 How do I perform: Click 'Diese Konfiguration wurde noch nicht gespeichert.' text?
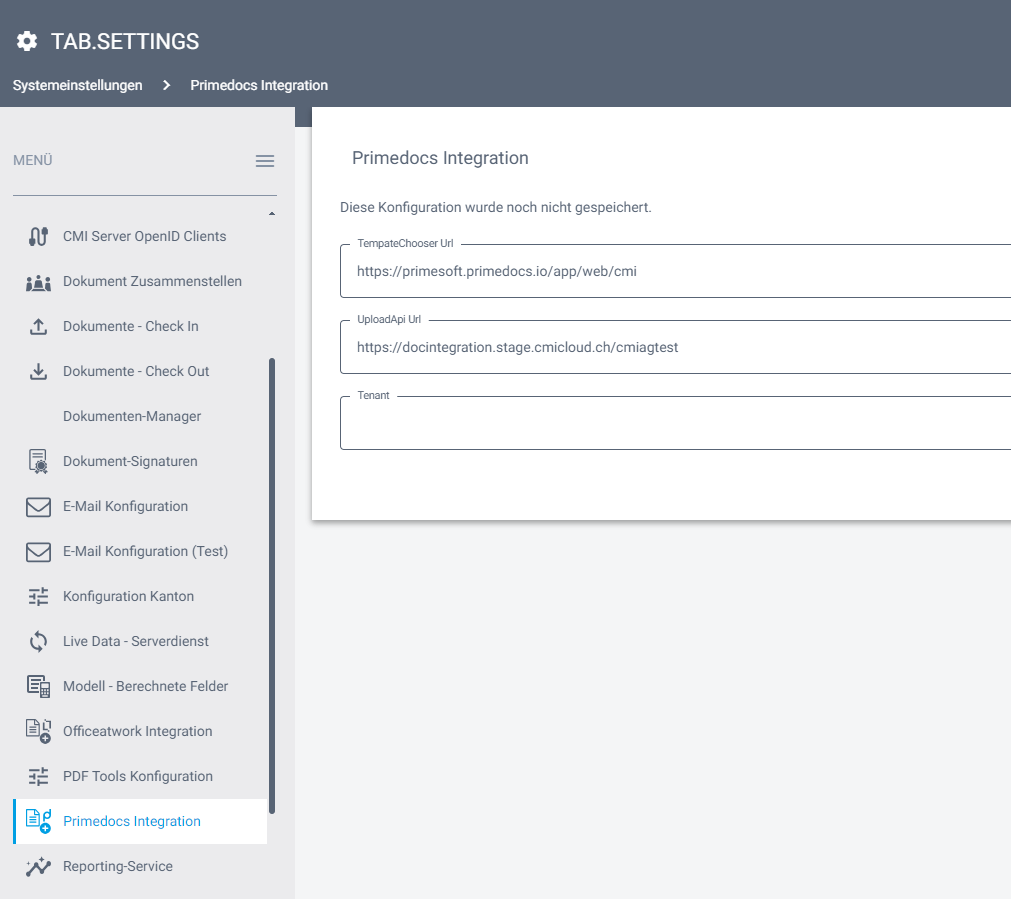496,208
